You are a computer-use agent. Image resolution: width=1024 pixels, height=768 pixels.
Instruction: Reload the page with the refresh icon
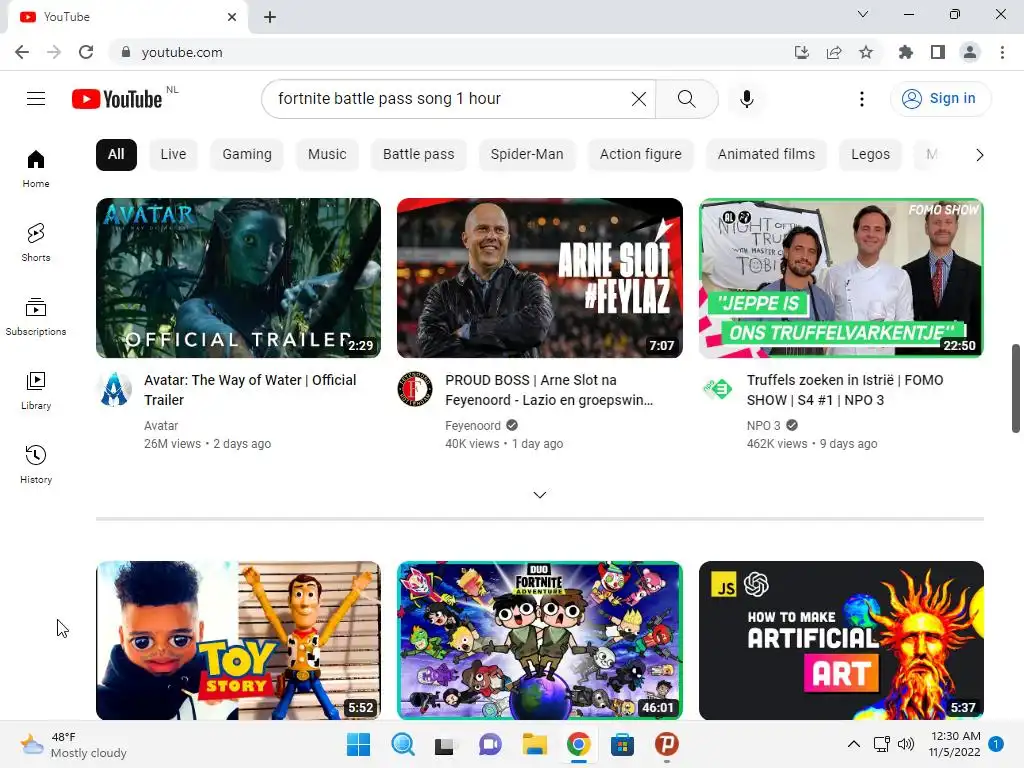pyautogui.click(x=86, y=52)
